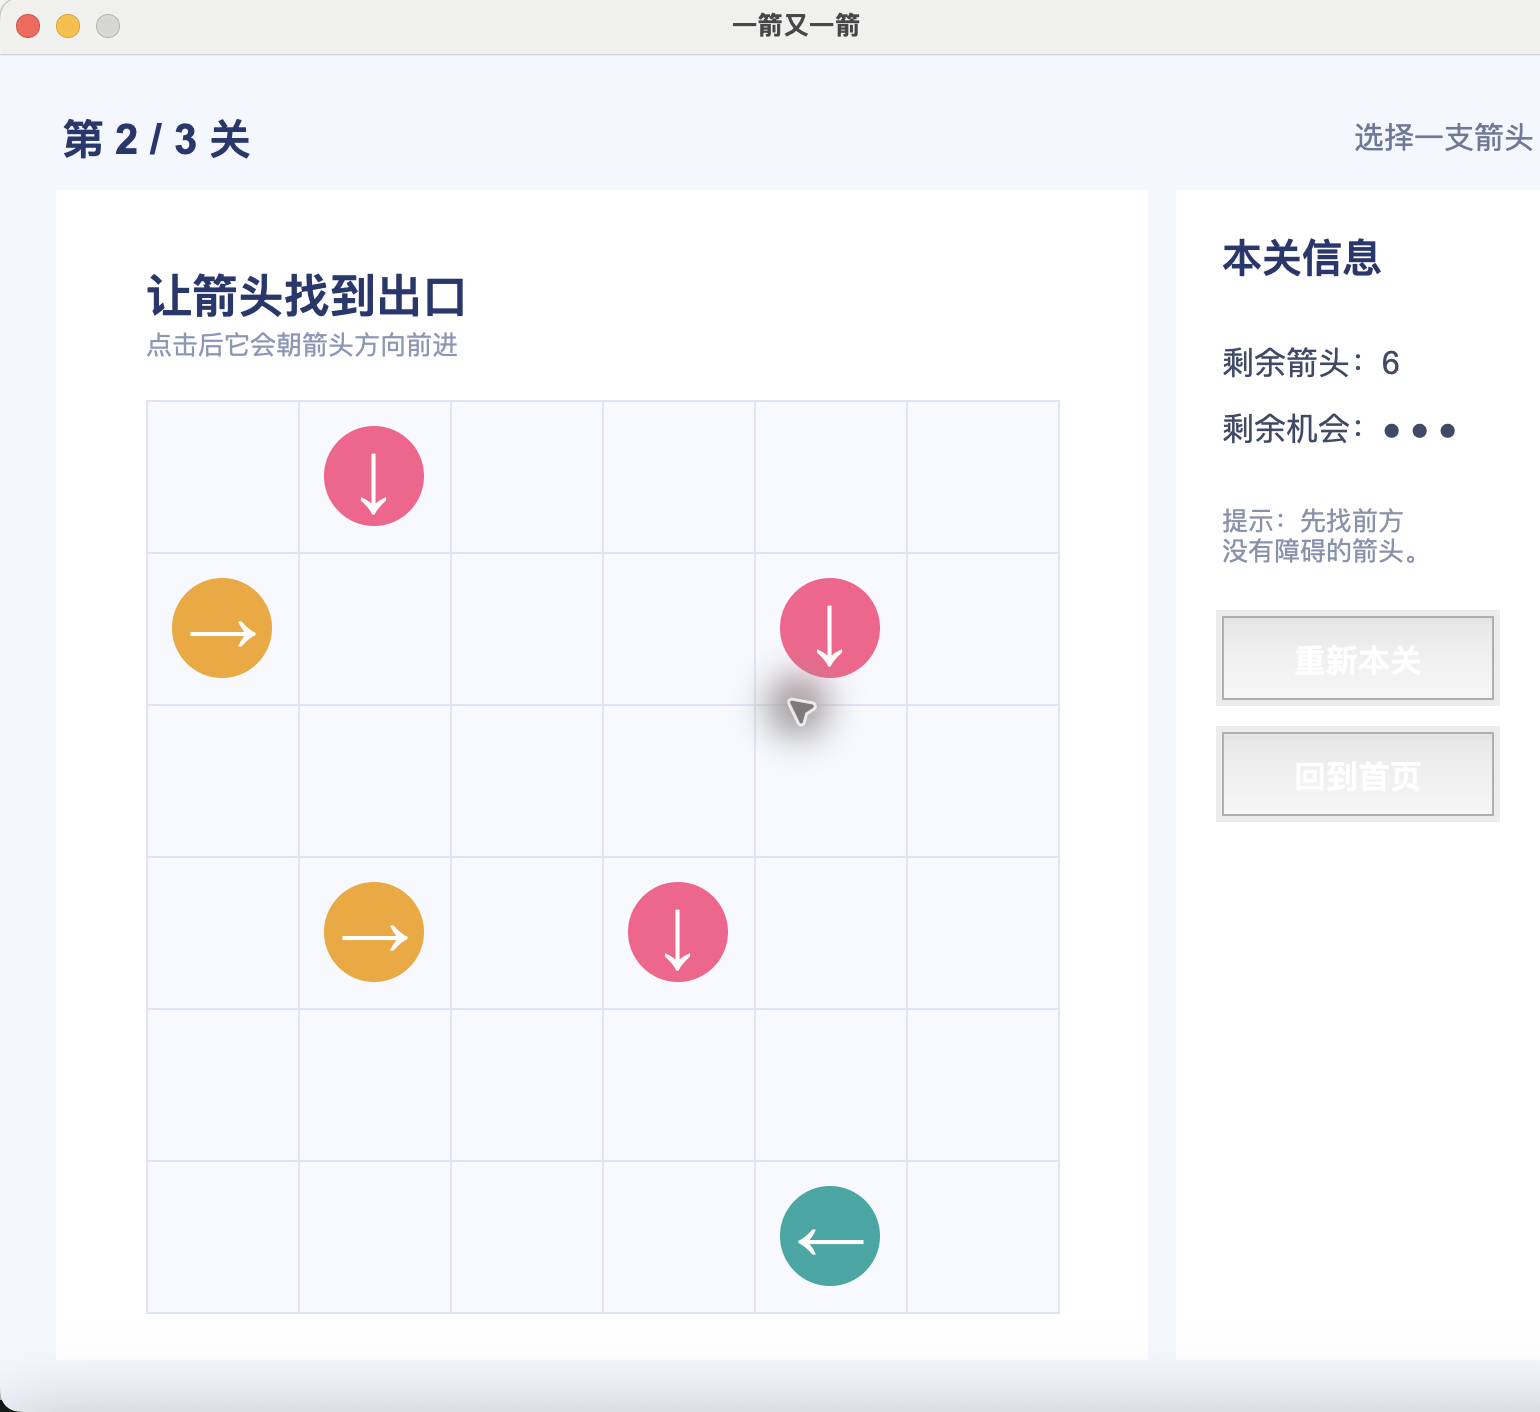Minimize the window with yellow button
The height and width of the screenshot is (1412, 1540).
(68, 26)
